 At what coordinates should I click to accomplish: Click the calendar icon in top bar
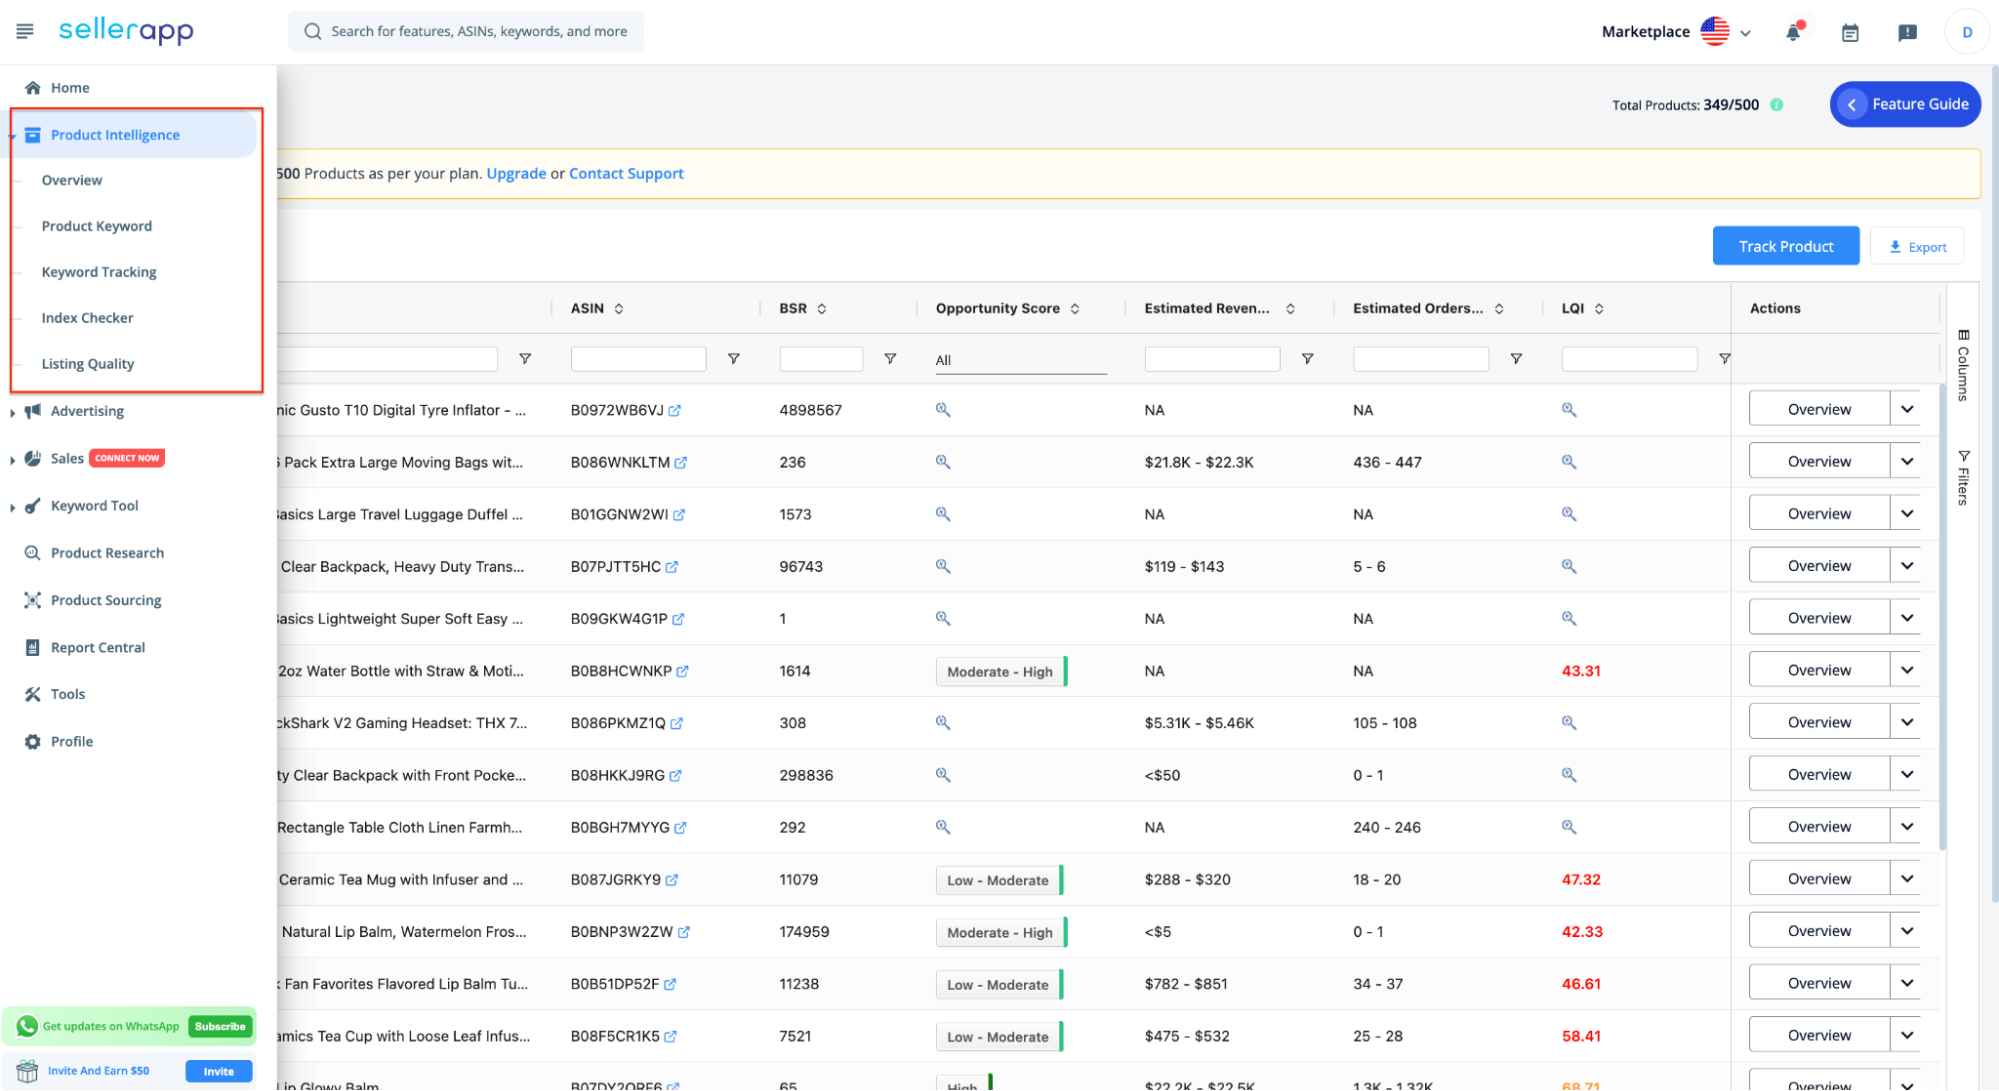tap(1850, 31)
